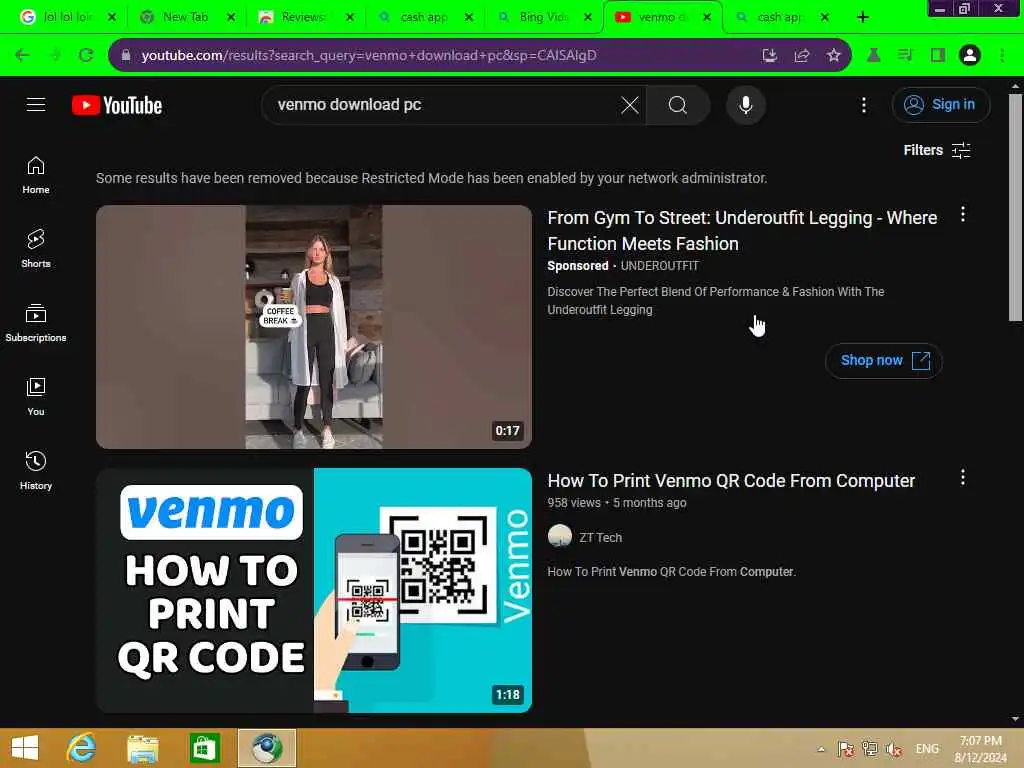Image resolution: width=1024 pixels, height=768 pixels.
Task: Share this page icon in address bar
Action: [802, 56]
